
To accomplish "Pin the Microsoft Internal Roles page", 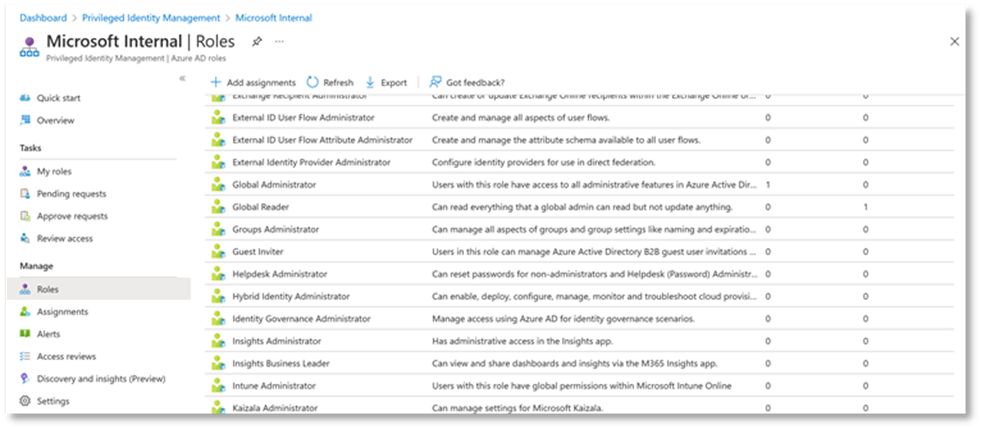I will tap(257, 41).
